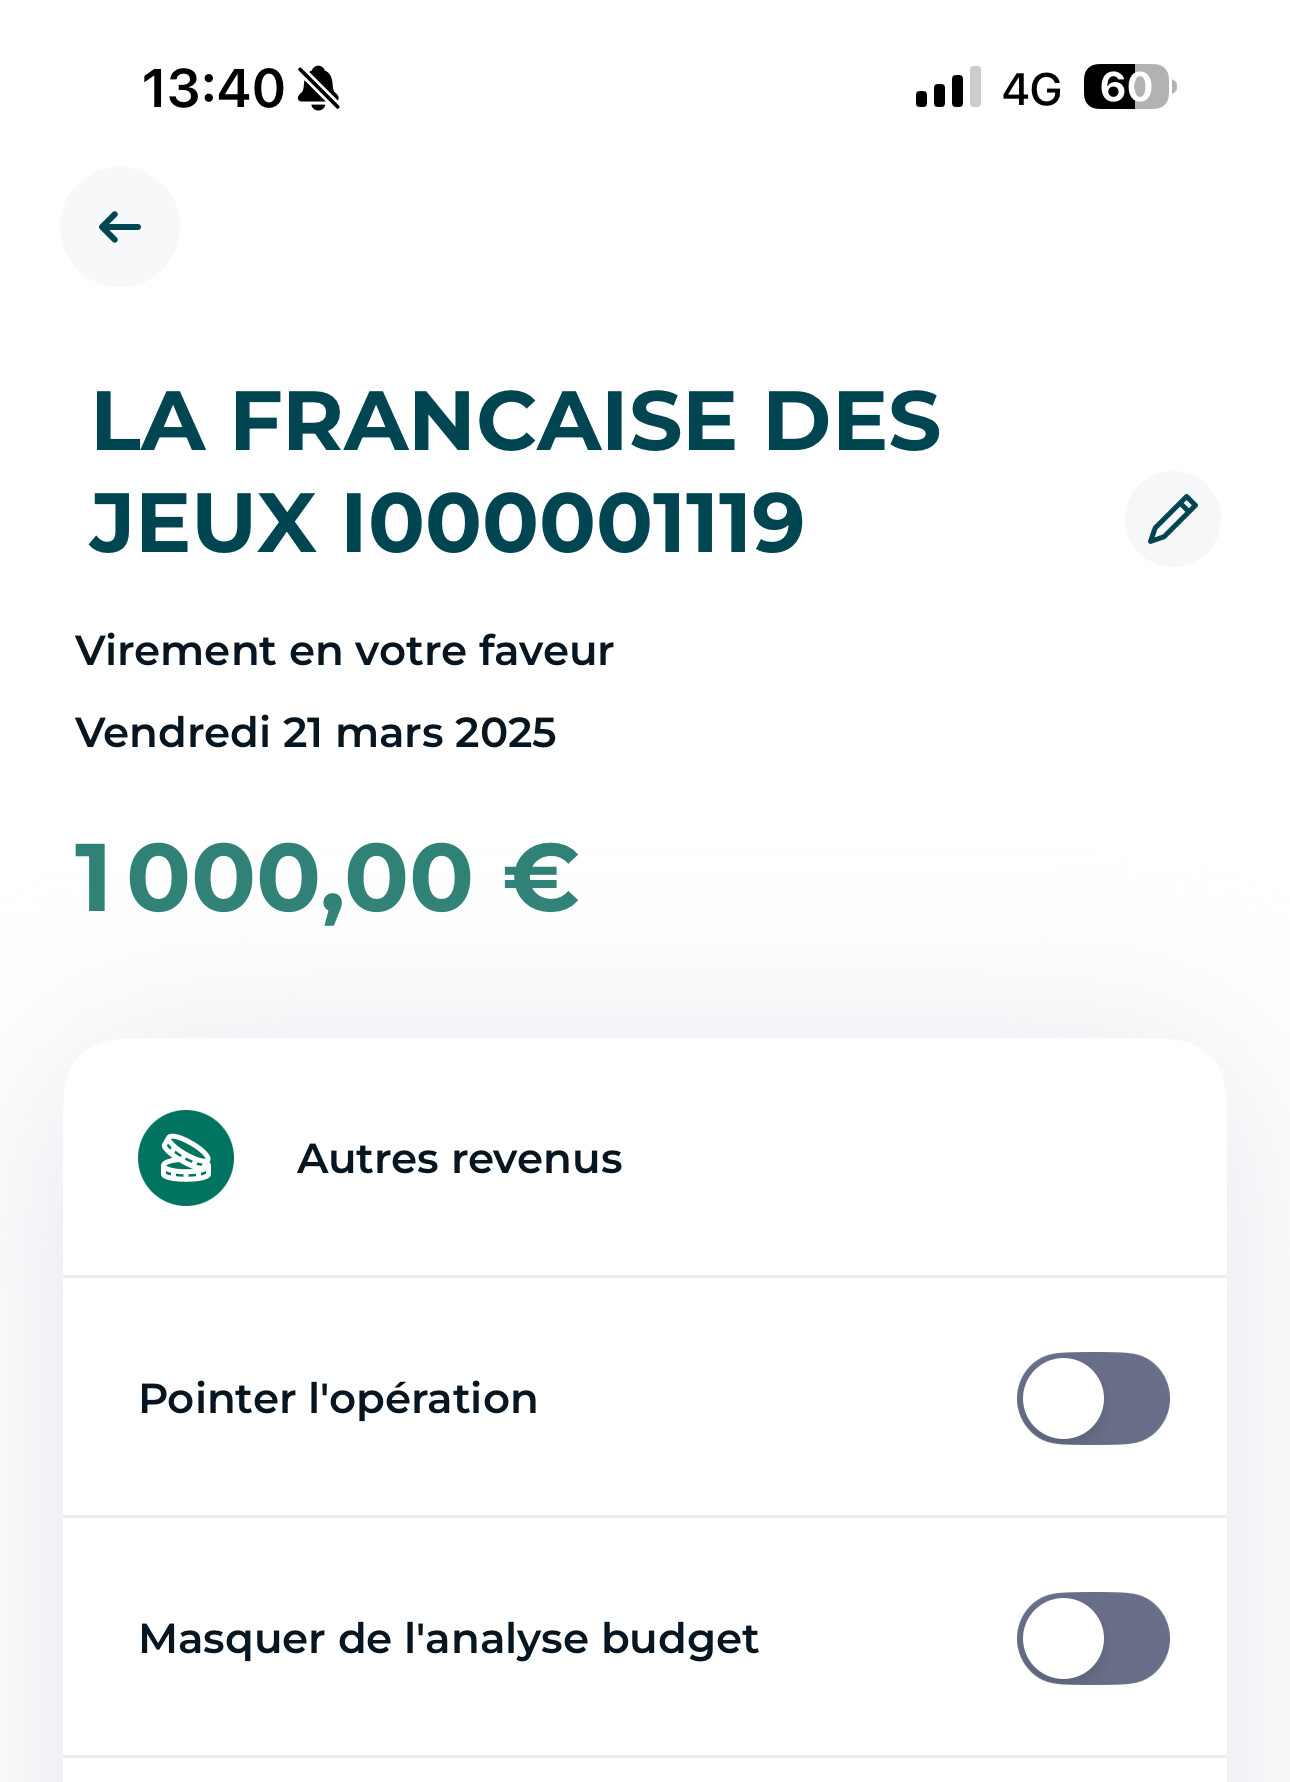Image resolution: width=1290 pixels, height=1782 pixels.
Task: Select the 1000,00 transaction amount
Action: click(x=273, y=878)
